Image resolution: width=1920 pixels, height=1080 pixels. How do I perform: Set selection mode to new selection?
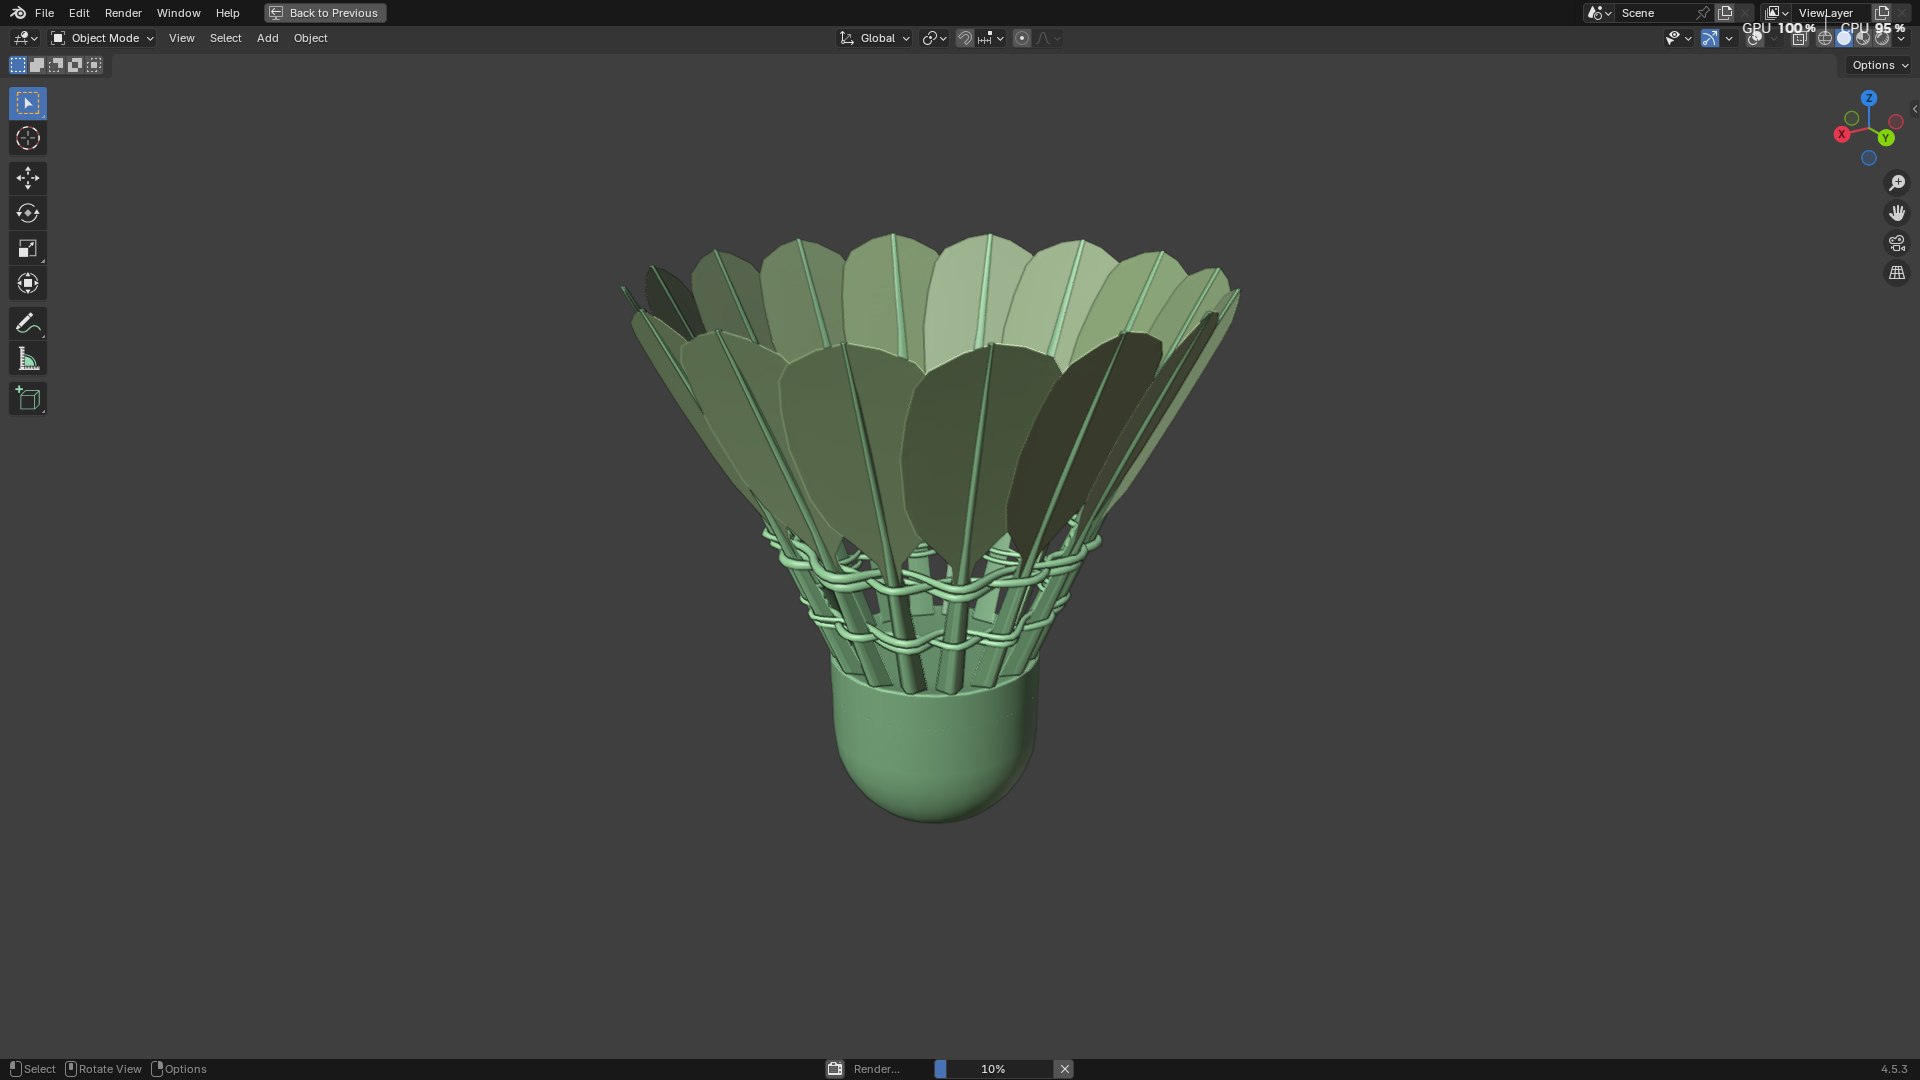point(18,65)
